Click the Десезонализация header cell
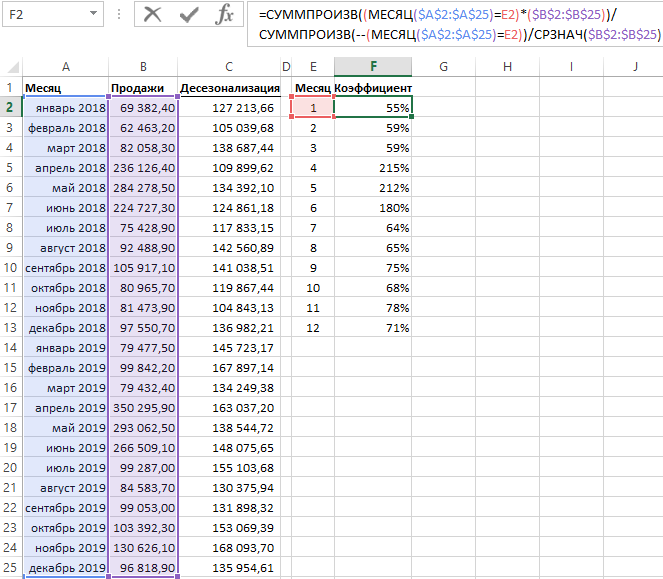The height and width of the screenshot is (579, 663). [229, 88]
